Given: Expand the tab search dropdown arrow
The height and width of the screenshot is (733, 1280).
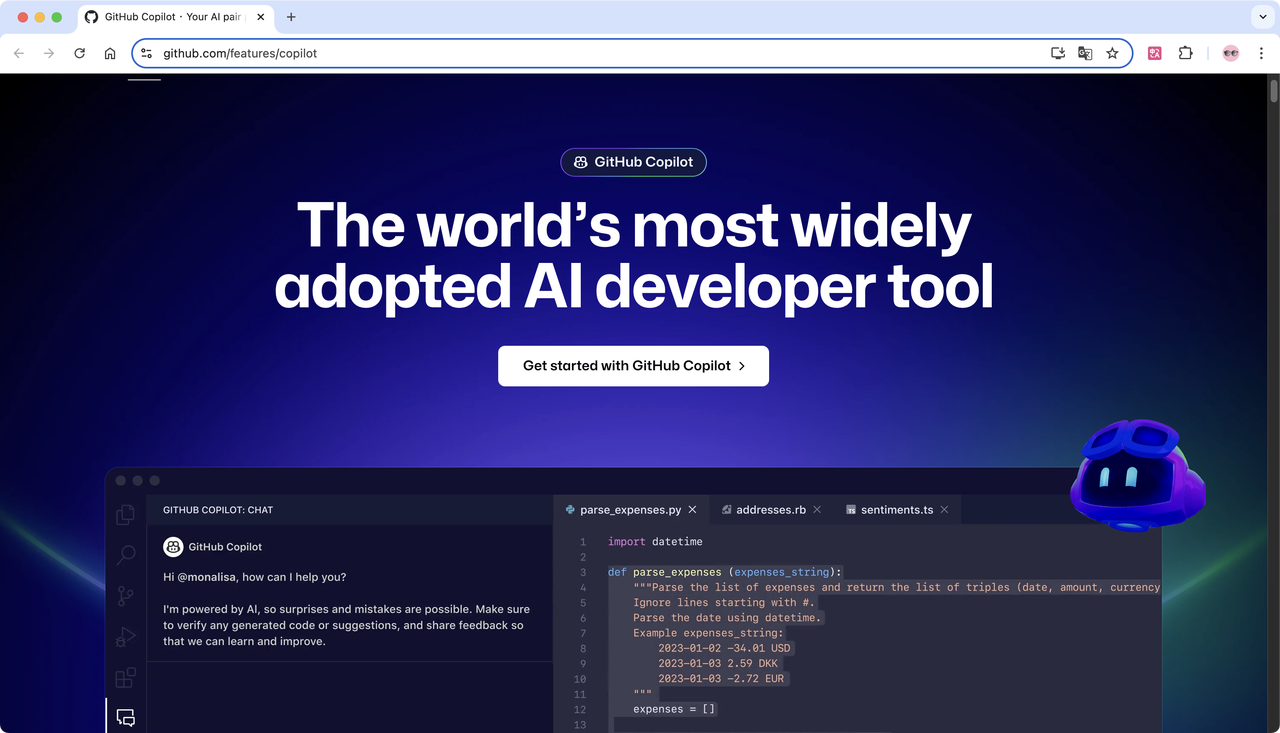Looking at the screenshot, I should coord(1264,17).
